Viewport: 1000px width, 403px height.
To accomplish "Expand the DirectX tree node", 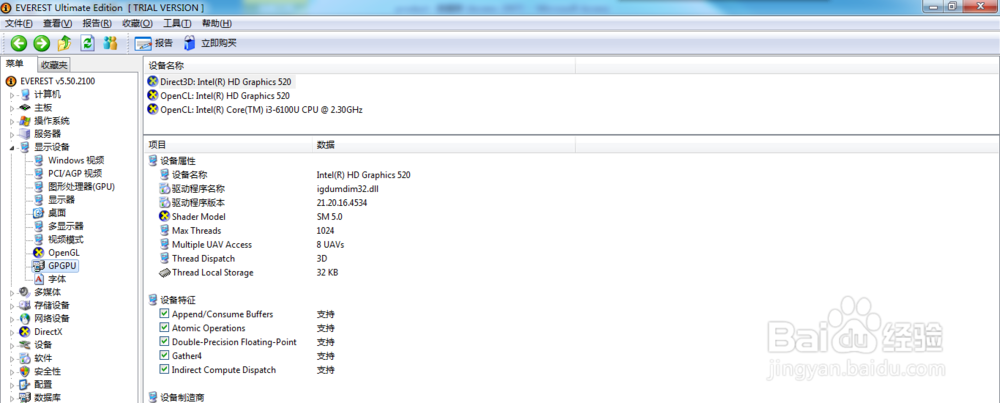I will 11,332.
